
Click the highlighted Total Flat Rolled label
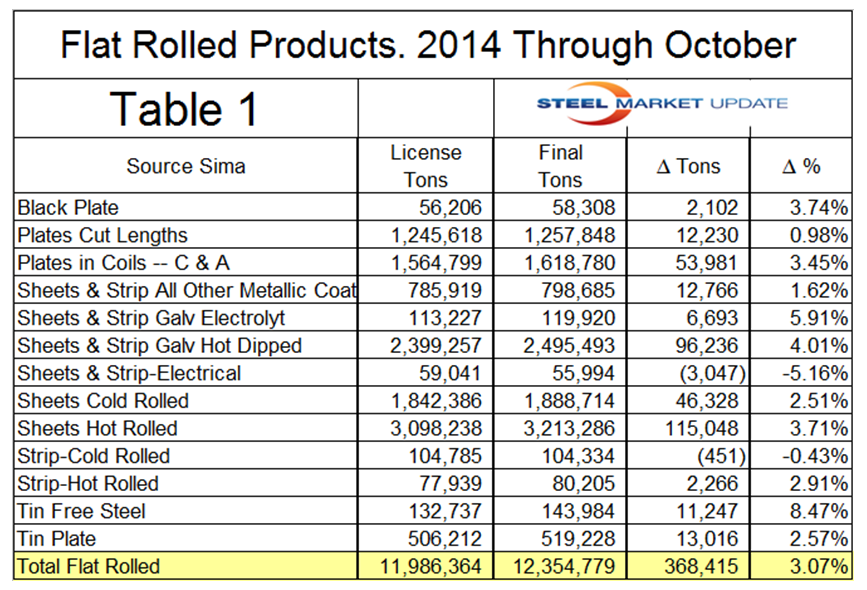(88, 567)
